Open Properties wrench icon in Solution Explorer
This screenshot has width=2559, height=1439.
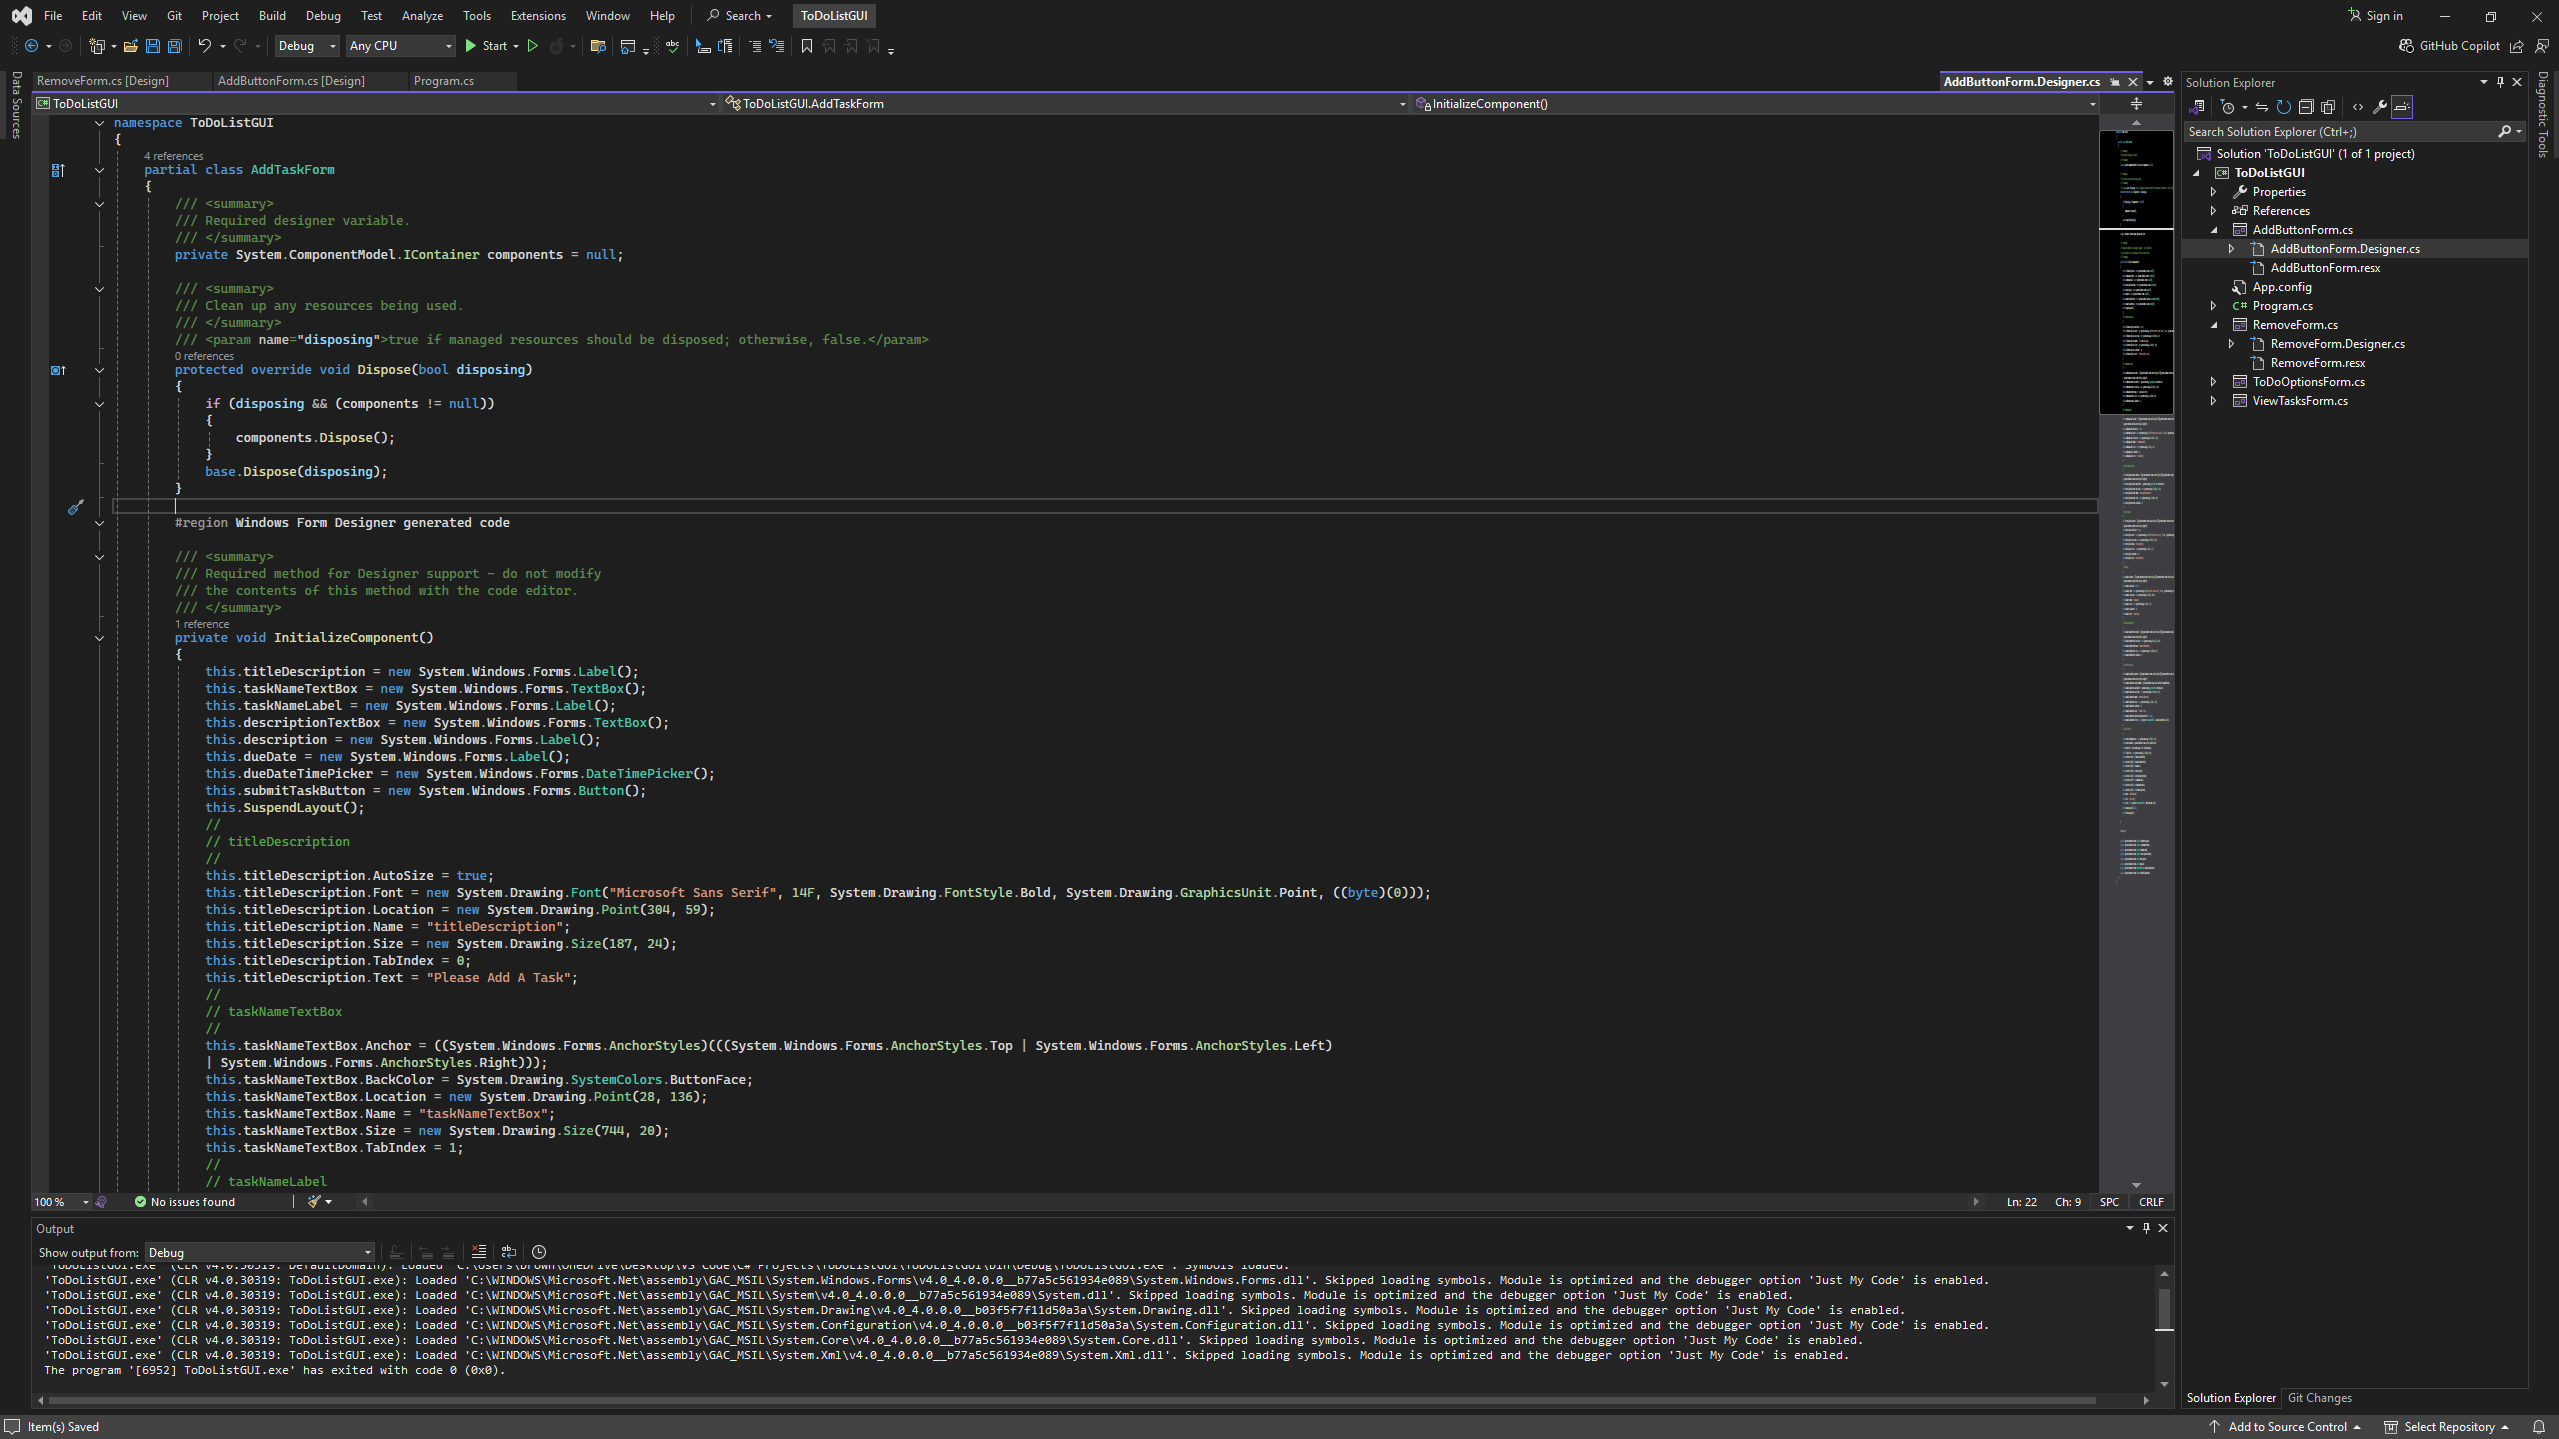click(2380, 107)
